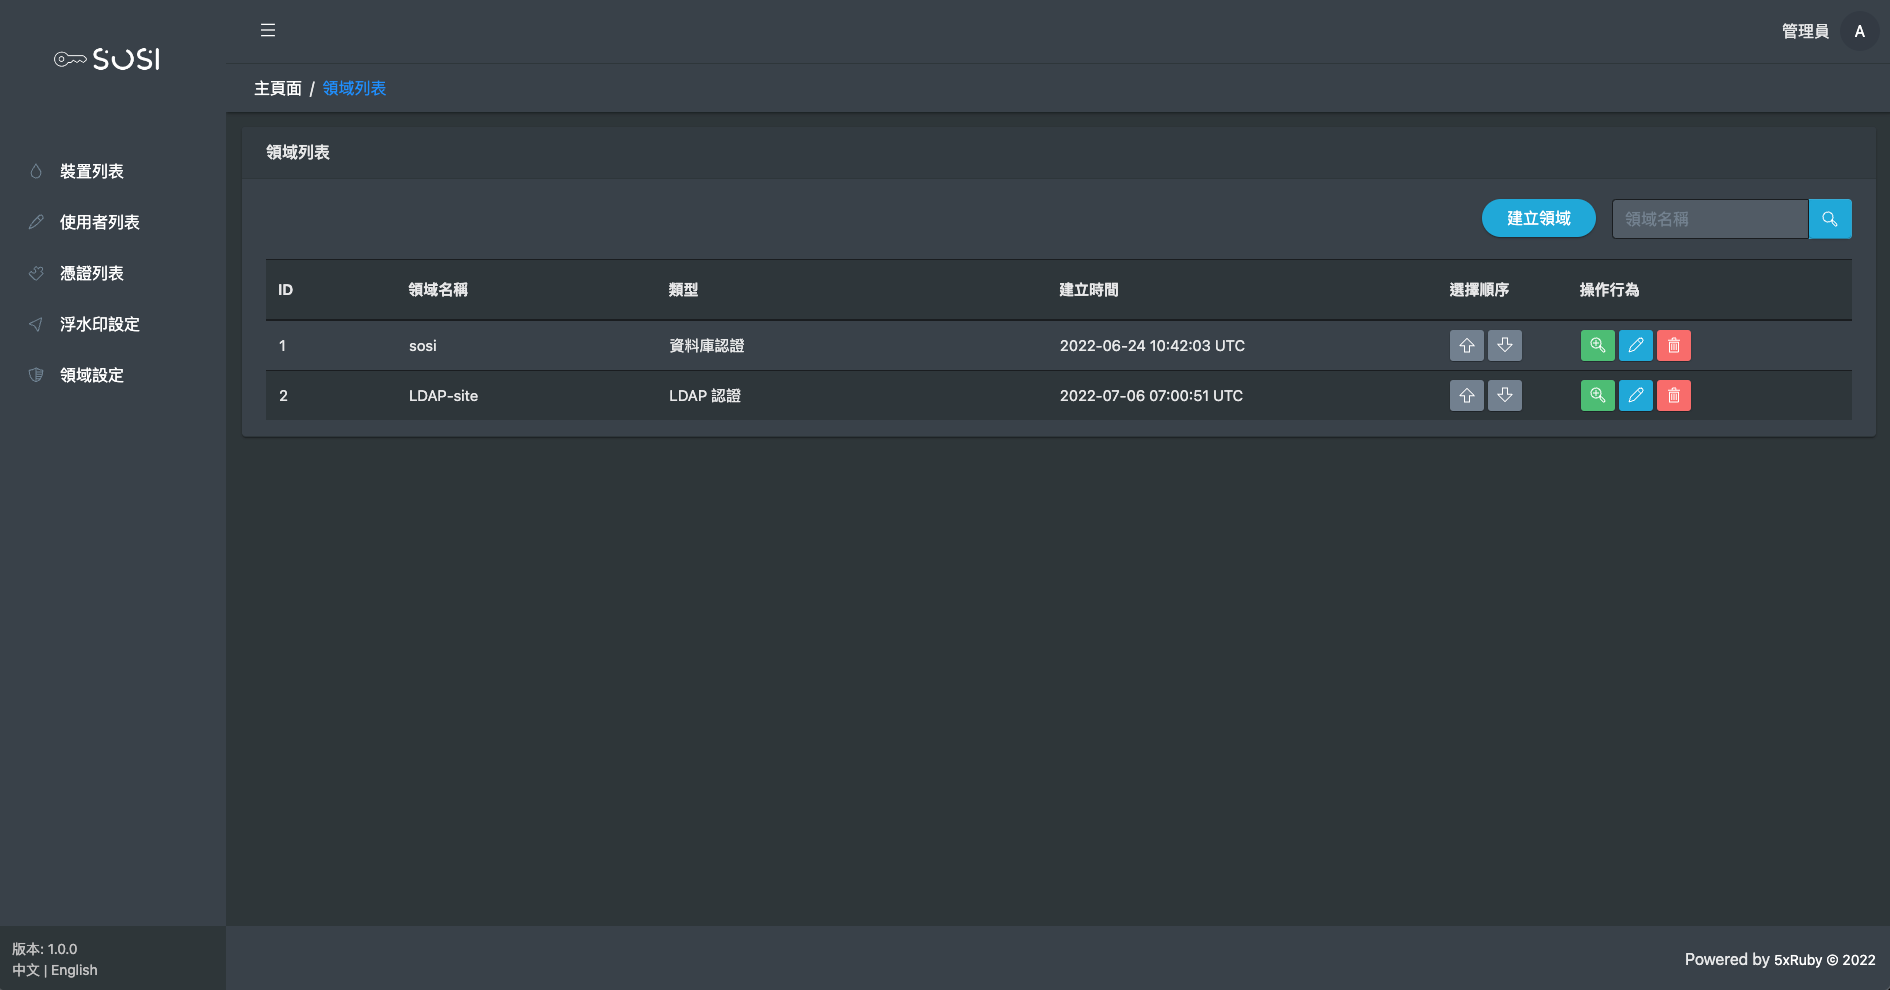Image resolution: width=1890 pixels, height=990 pixels.
Task: Toggle the hamburger sidebar menu
Action: click(x=268, y=30)
